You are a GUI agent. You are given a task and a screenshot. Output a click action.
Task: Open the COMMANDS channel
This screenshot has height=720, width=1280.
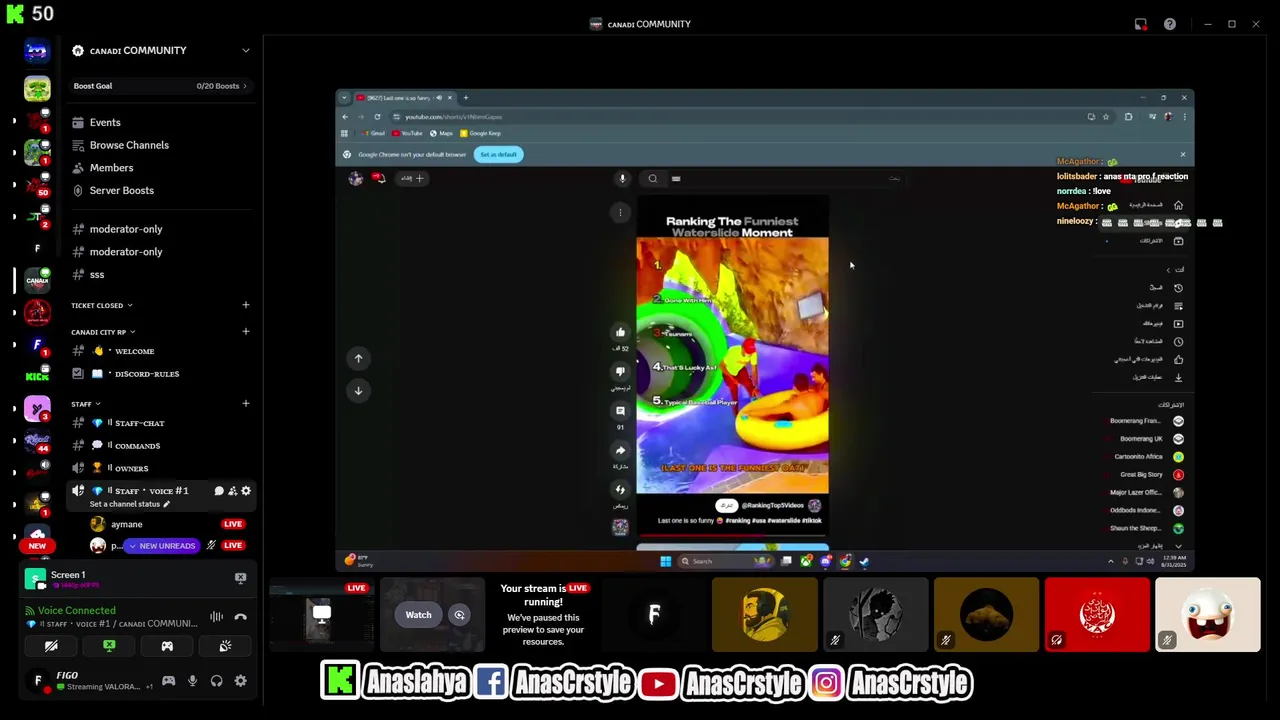pos(137,446)
